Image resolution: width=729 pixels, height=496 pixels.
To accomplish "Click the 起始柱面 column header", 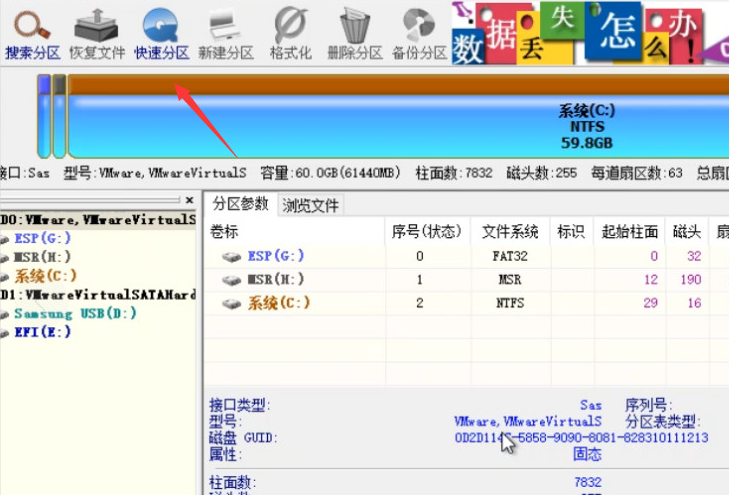I will [629, 231].
